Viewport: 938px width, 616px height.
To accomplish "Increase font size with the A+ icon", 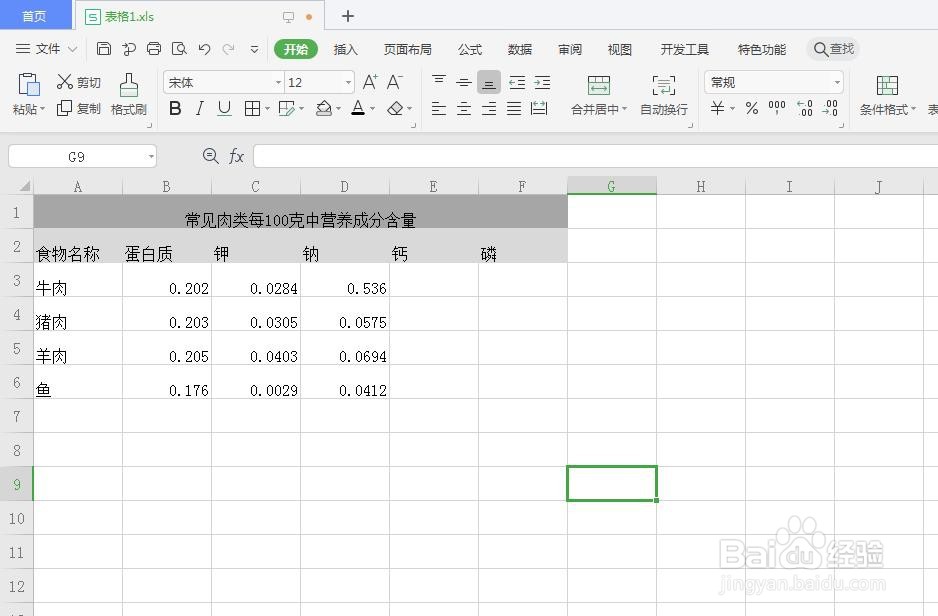I will point(367,82).
